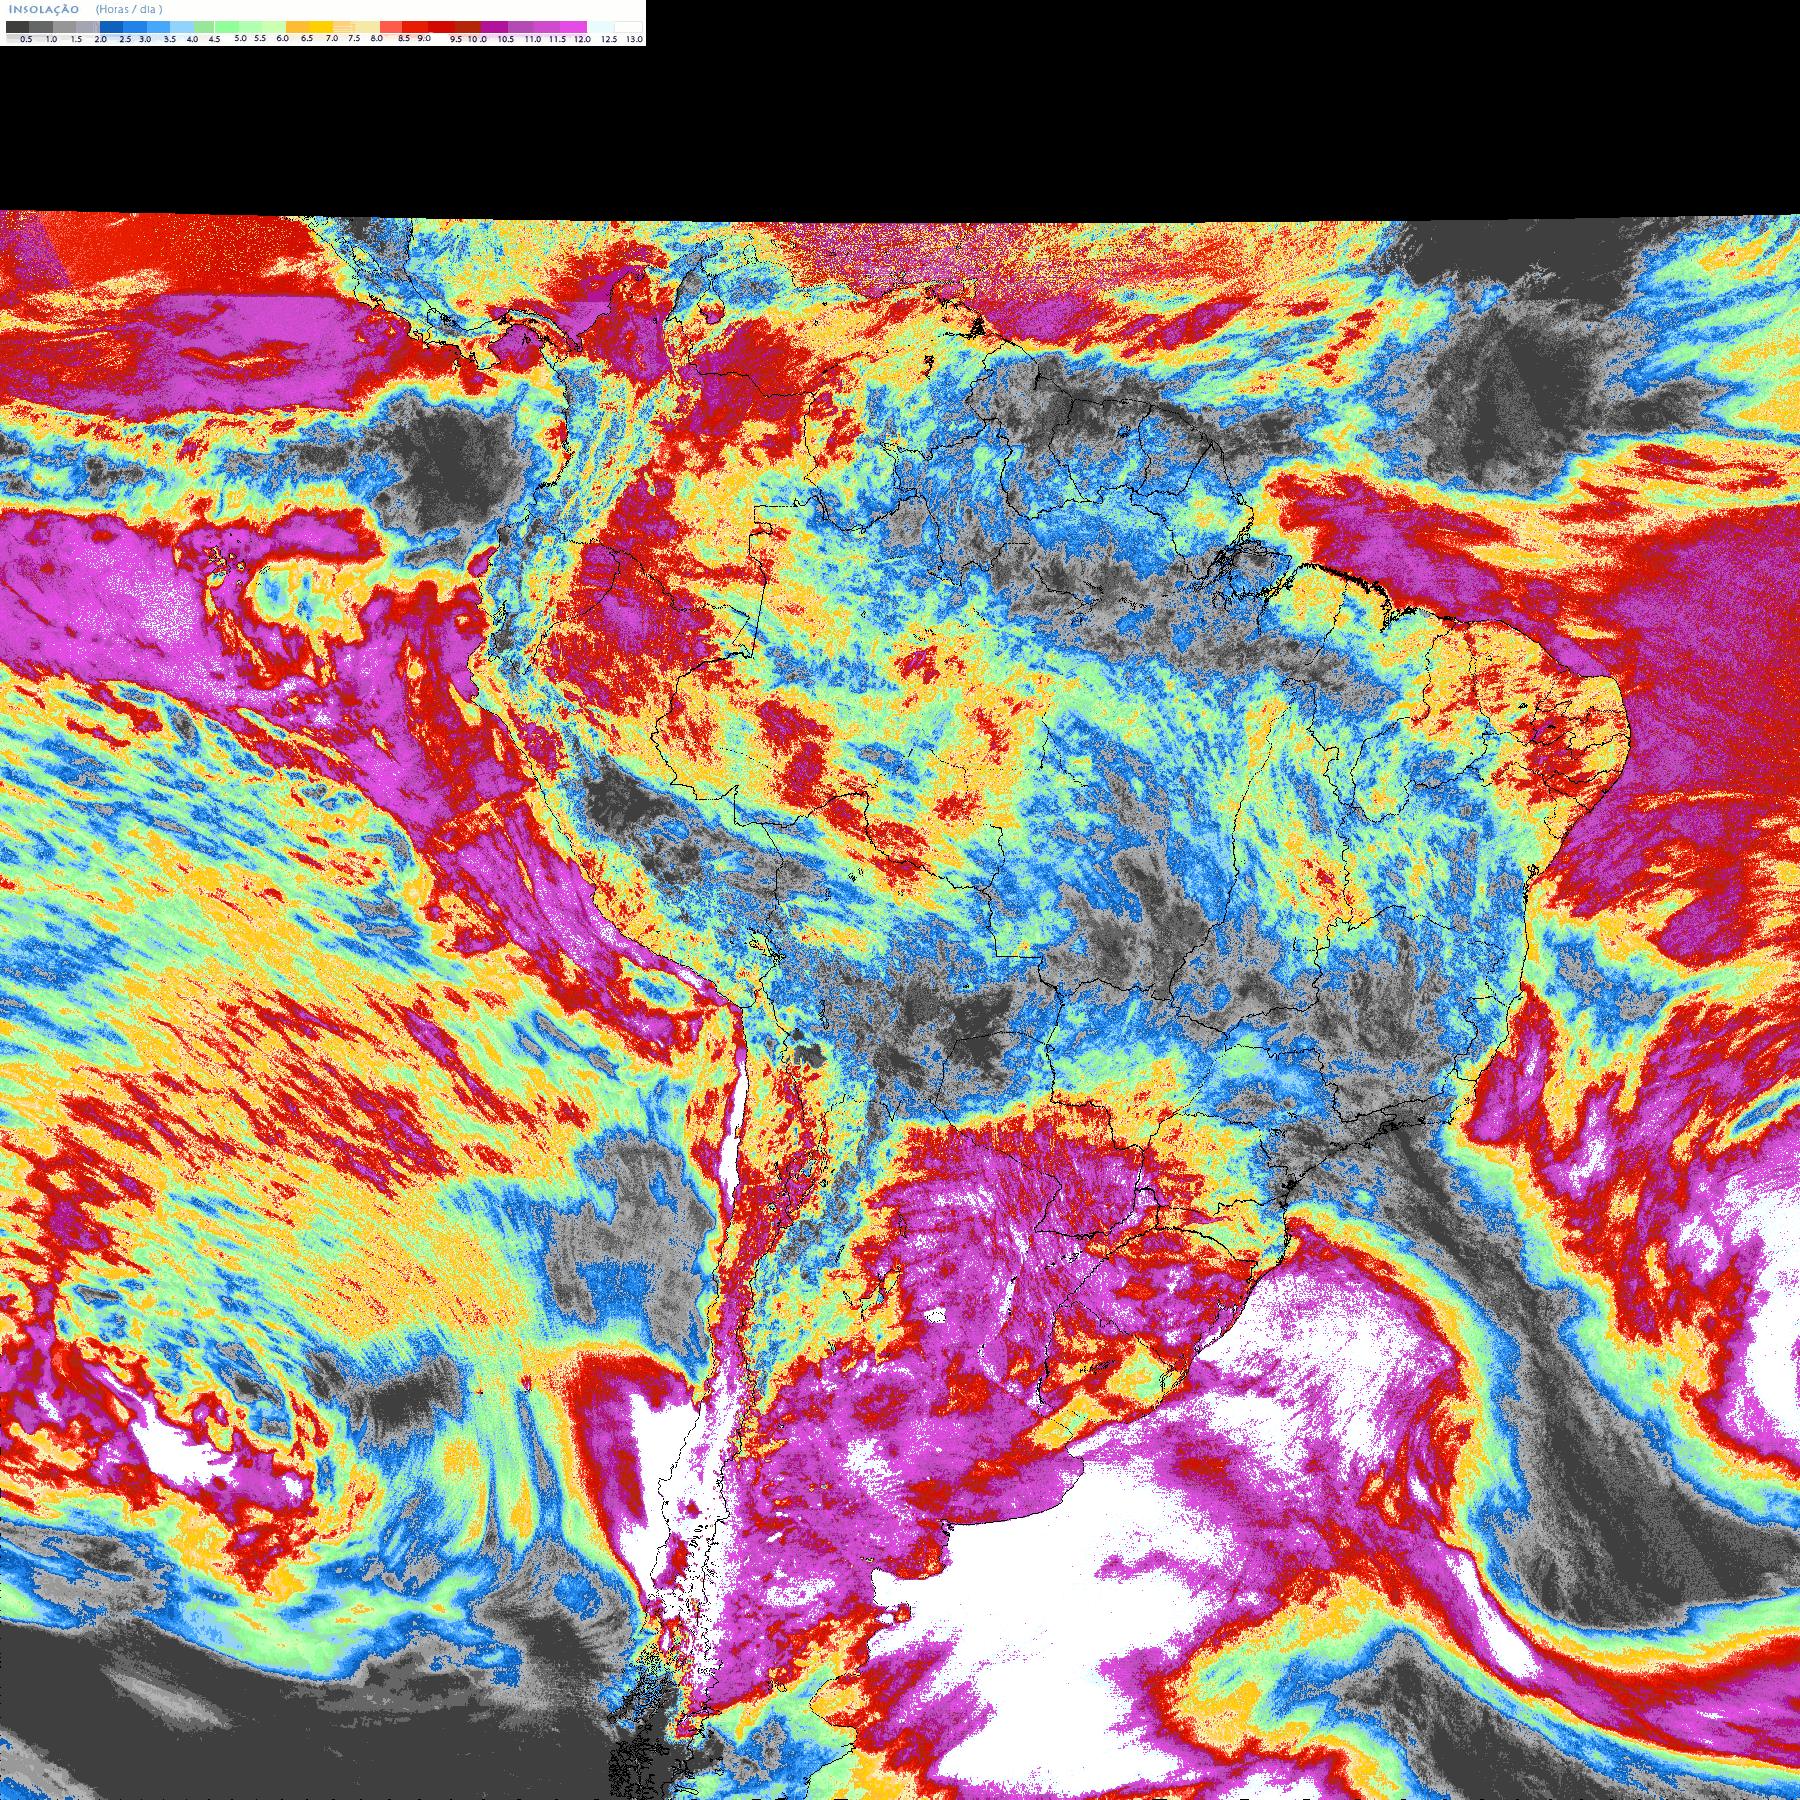Click the 13.0 value on legend scale
The height and width of the screenshot is (1800, 1800).
634,39
